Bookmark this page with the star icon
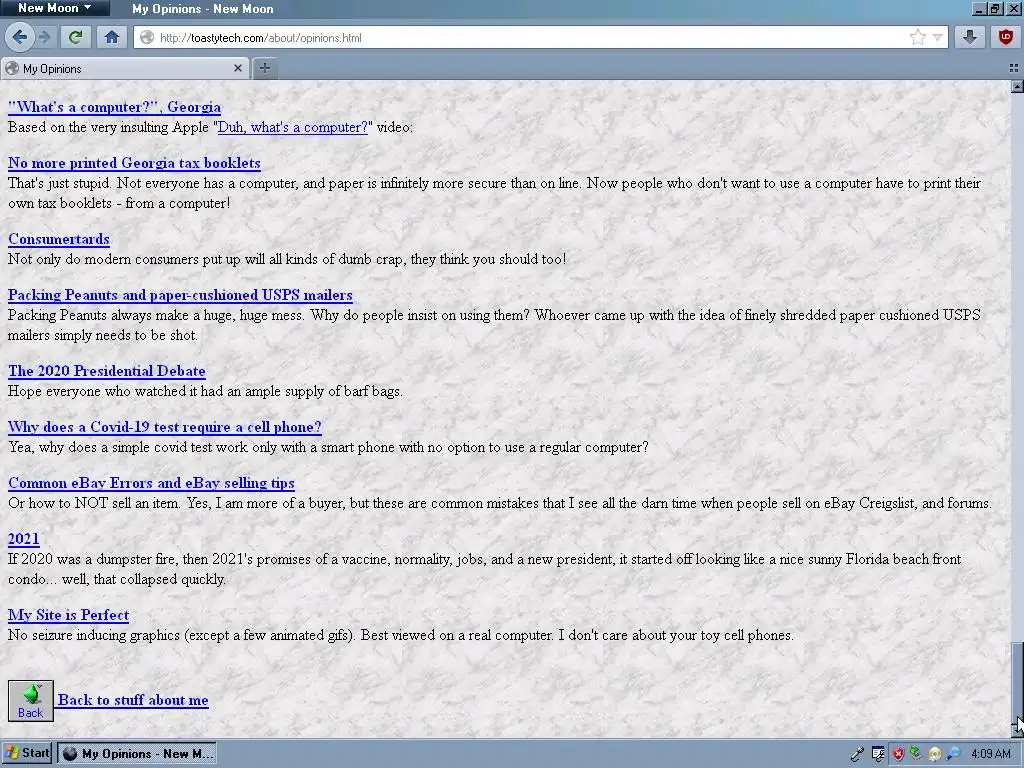The width and height of the screenshot is (1024, 768). (917, 37)
